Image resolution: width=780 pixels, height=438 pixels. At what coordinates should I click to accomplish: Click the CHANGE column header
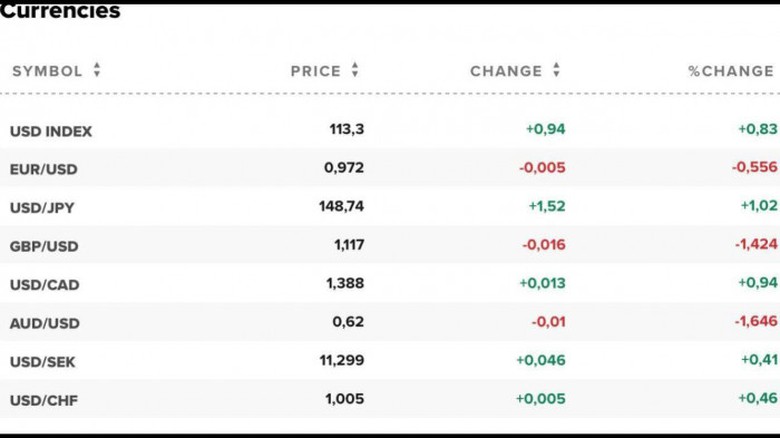coord(506,71)
